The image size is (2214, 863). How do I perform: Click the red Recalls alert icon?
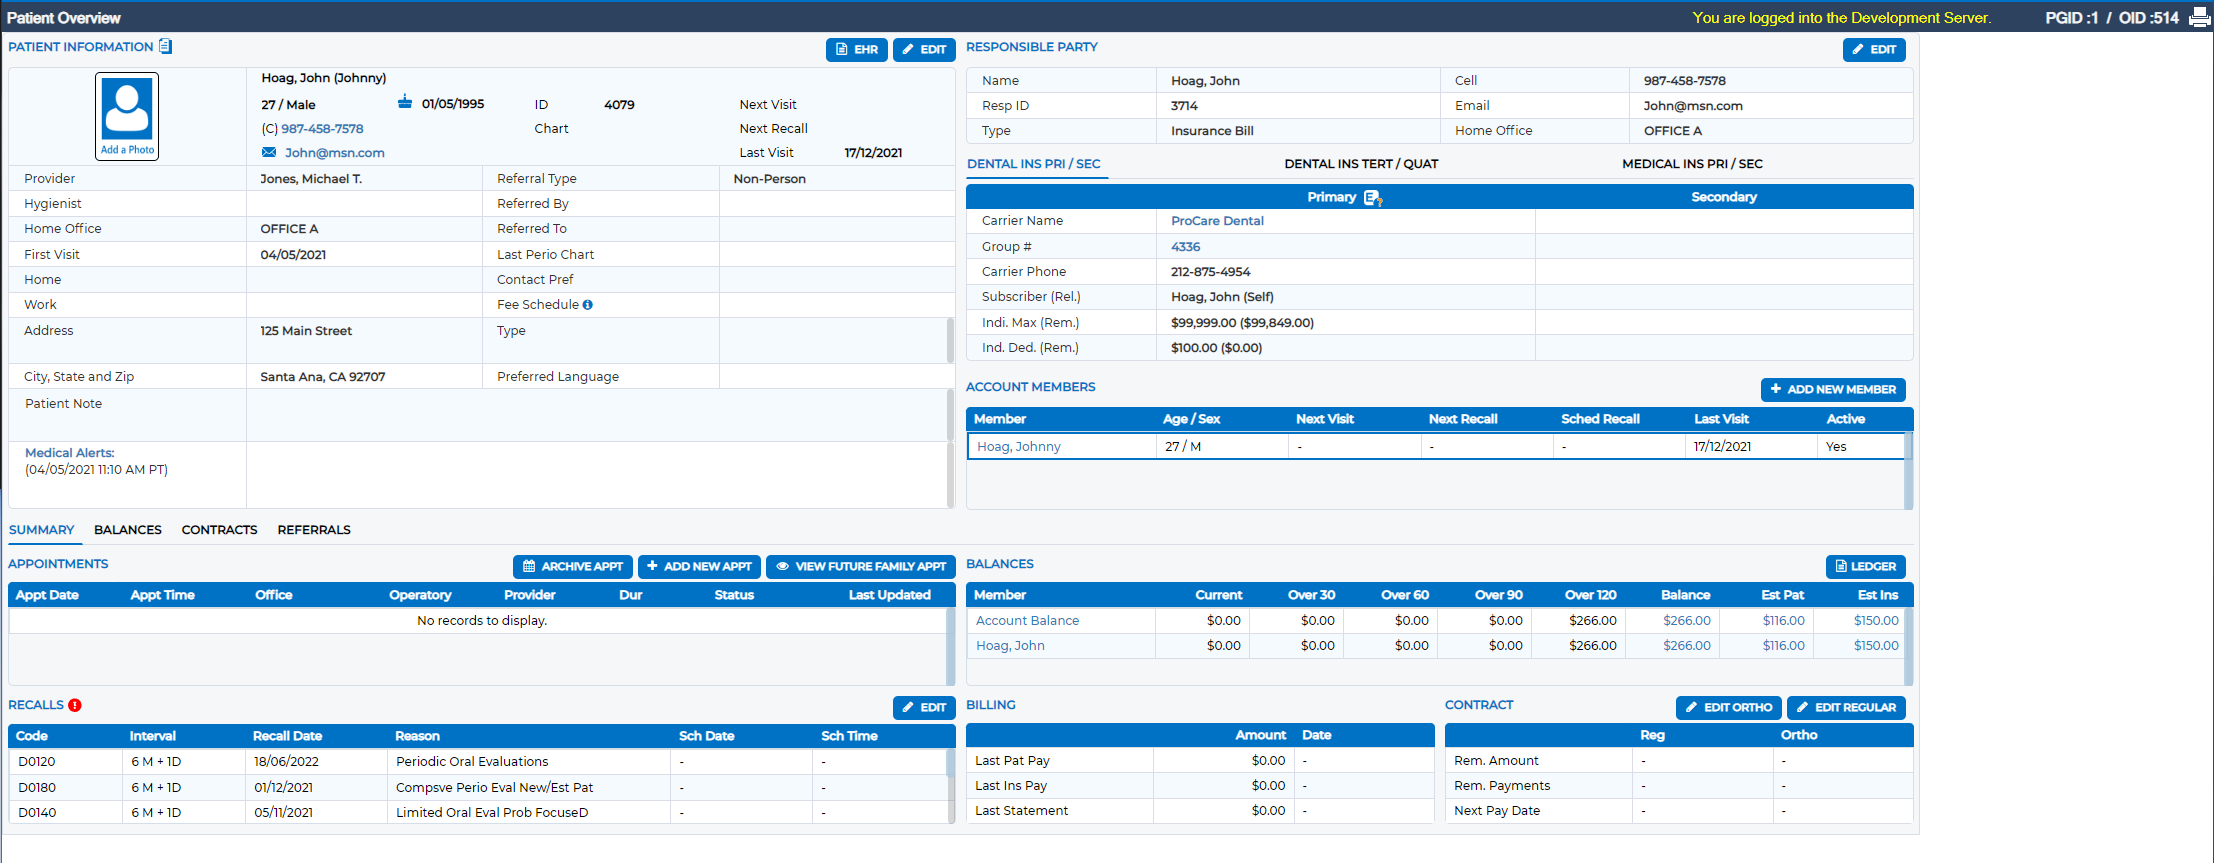[75, 705]
